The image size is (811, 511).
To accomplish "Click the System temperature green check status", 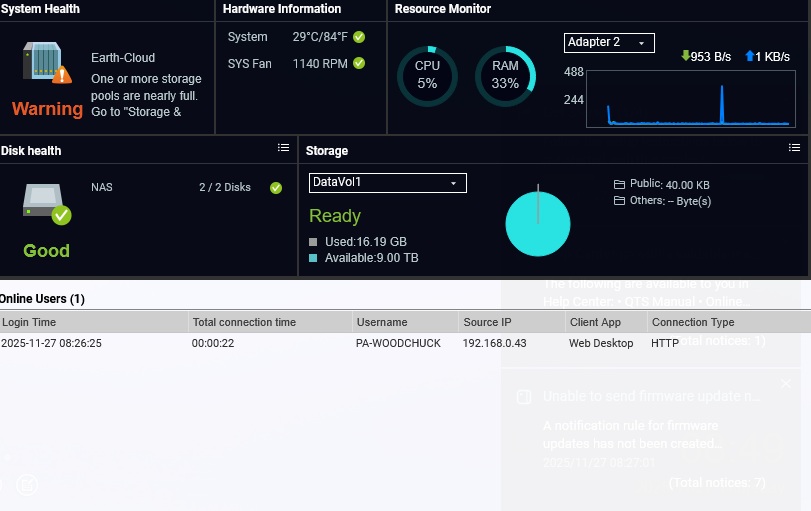I will (x=359, y=37).
